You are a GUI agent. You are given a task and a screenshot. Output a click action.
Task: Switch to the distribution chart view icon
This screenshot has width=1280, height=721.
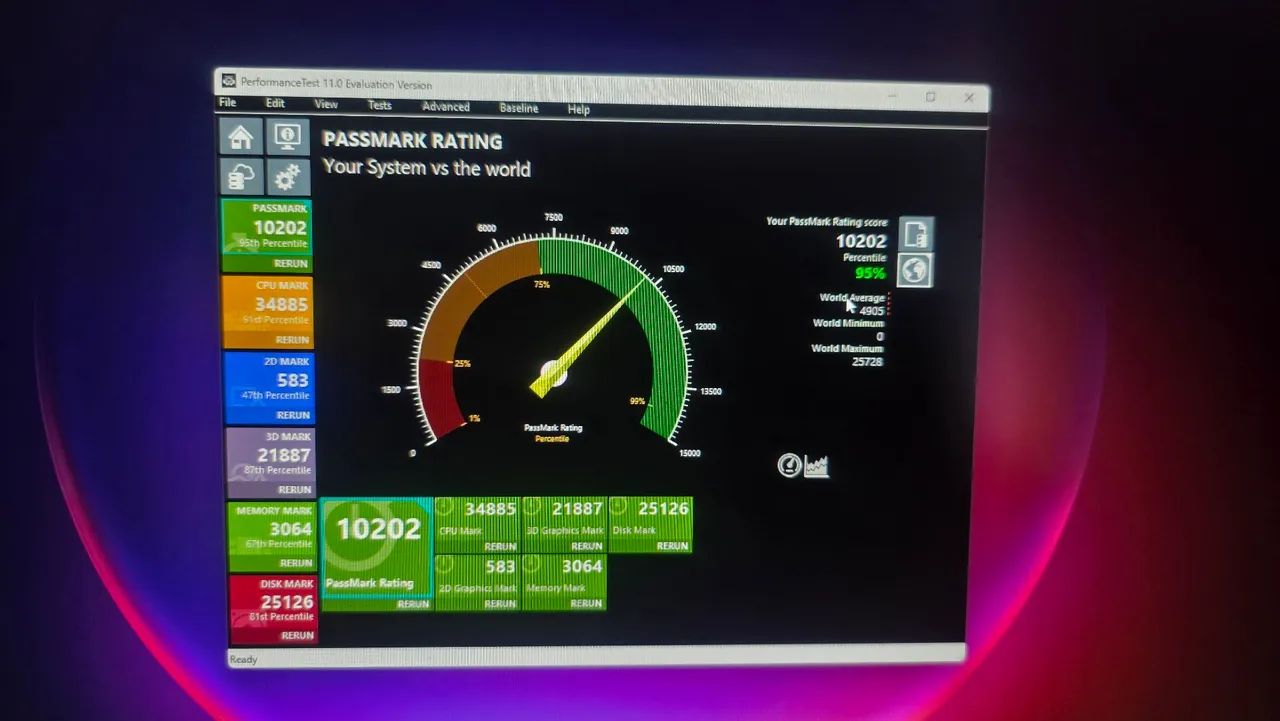pyautogui.click(x=817, y=465)
